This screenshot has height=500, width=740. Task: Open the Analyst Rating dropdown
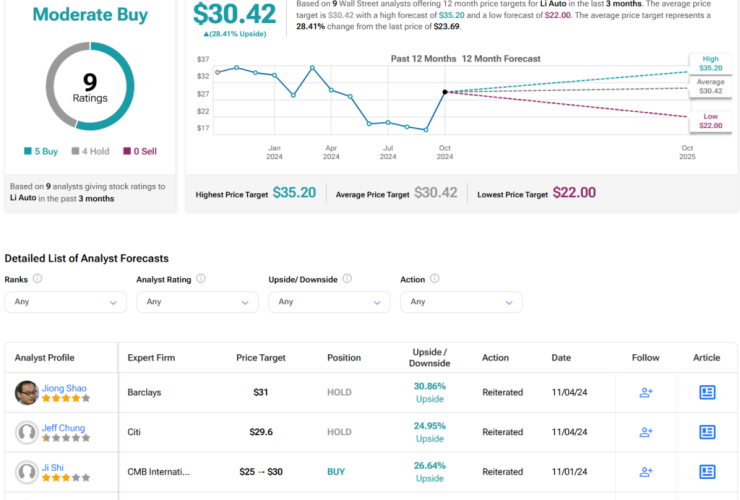(197, 302)
